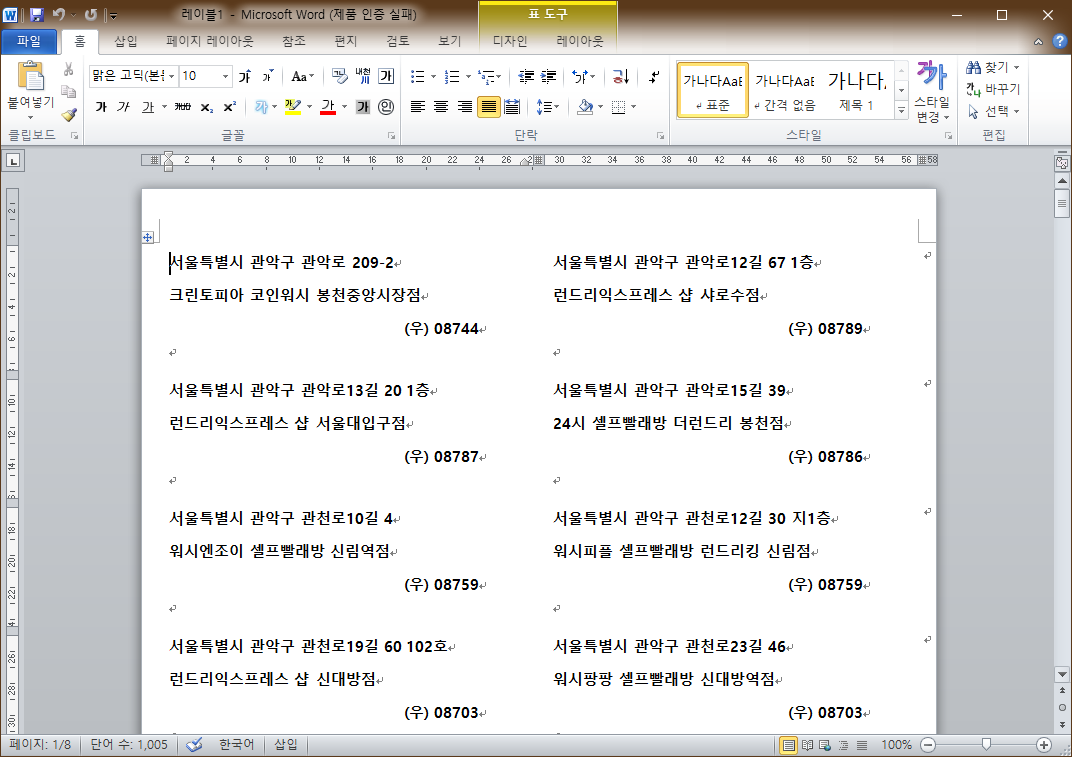
Task: Toggle character shading 가
Action: 363,107
